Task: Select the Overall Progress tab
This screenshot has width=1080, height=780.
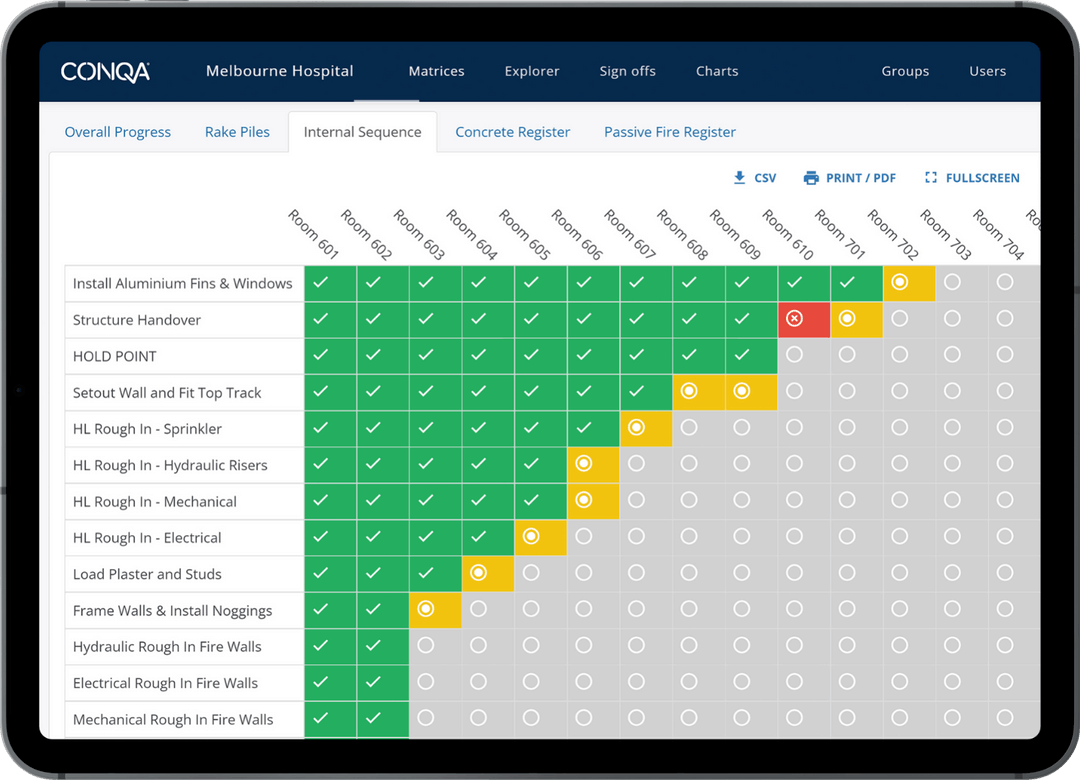Action: tap(117, 131)
